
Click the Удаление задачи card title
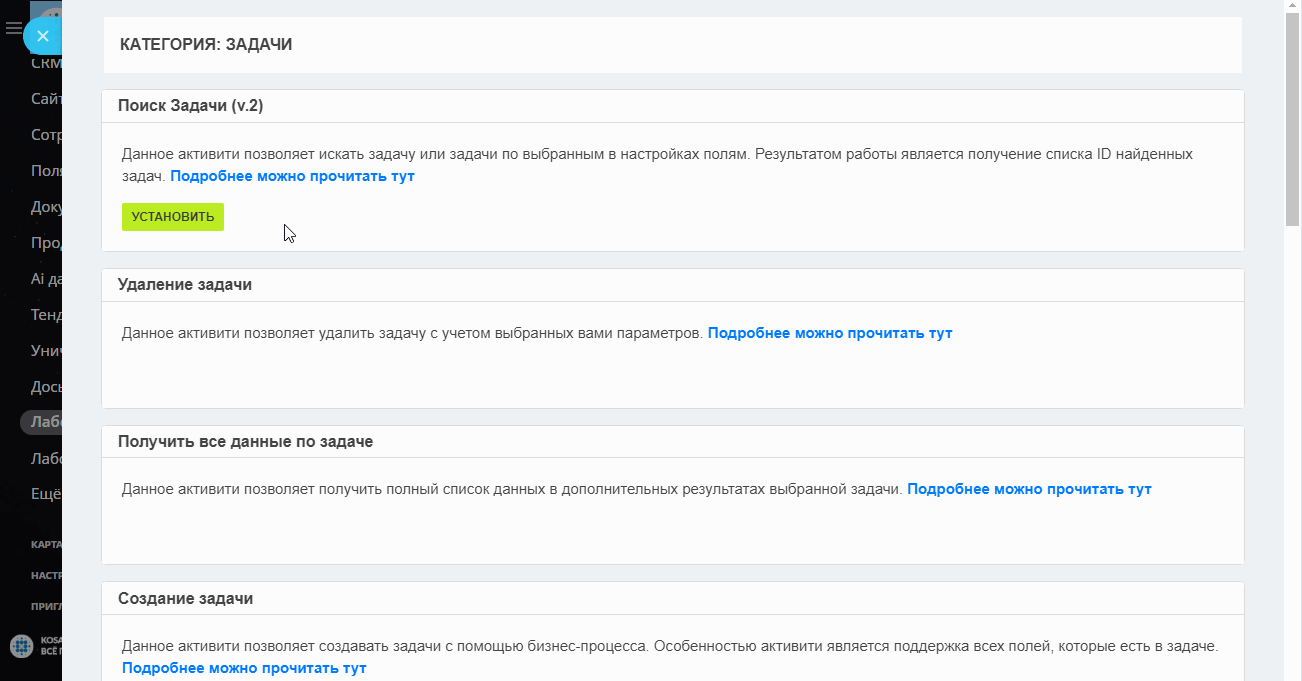pyautogui.click(x=185, y=284)
